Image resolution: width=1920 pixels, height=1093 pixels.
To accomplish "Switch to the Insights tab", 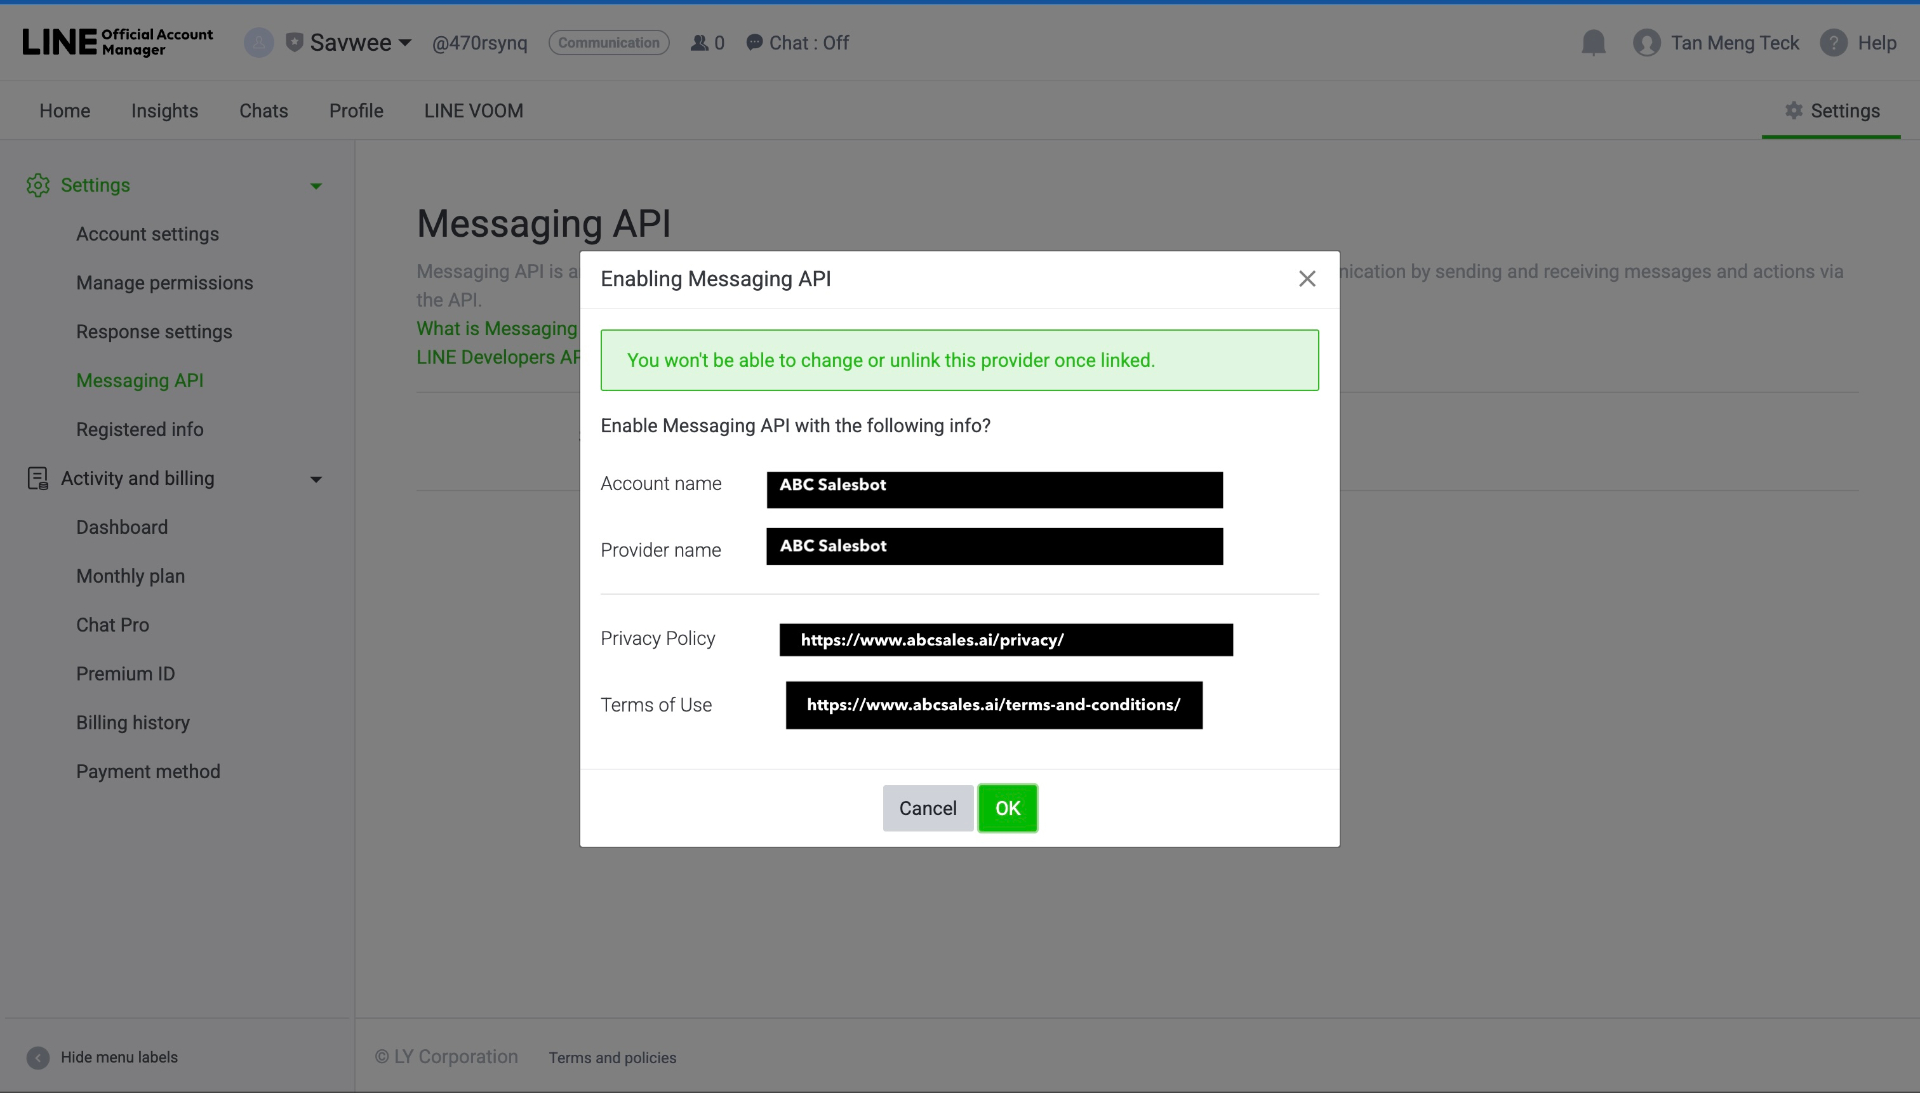I will [164, 111].
